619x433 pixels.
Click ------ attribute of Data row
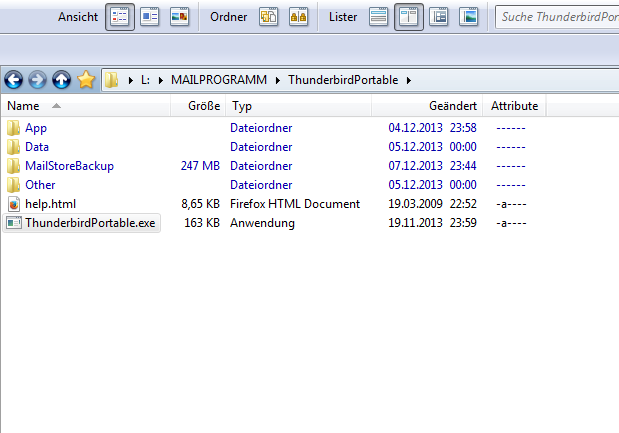[511, 147]
